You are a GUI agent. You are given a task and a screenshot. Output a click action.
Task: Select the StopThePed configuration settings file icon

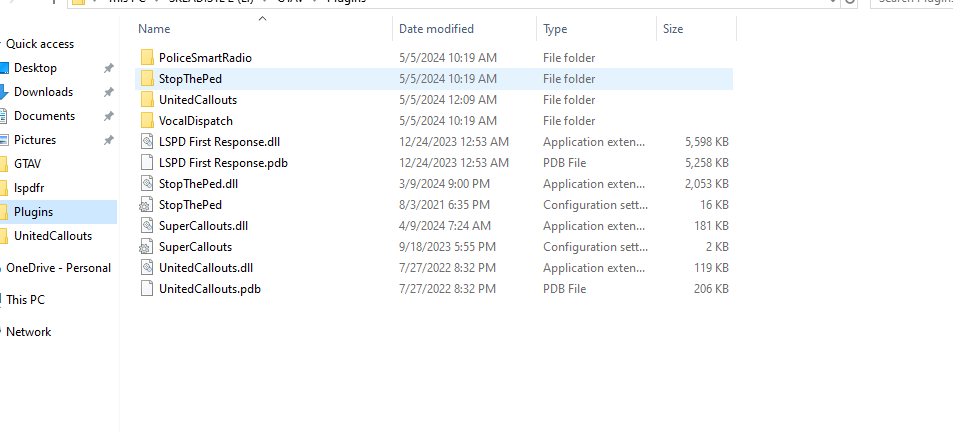click(x=148, y=205)
